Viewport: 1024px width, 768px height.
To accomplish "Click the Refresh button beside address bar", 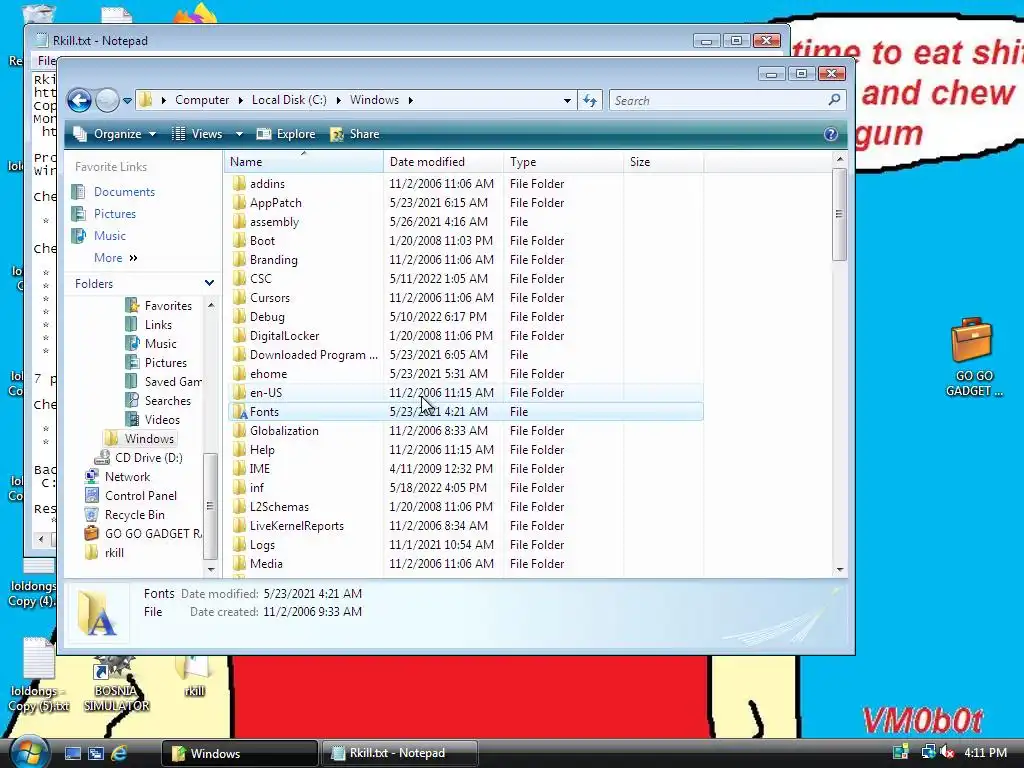I will (590, 101).
